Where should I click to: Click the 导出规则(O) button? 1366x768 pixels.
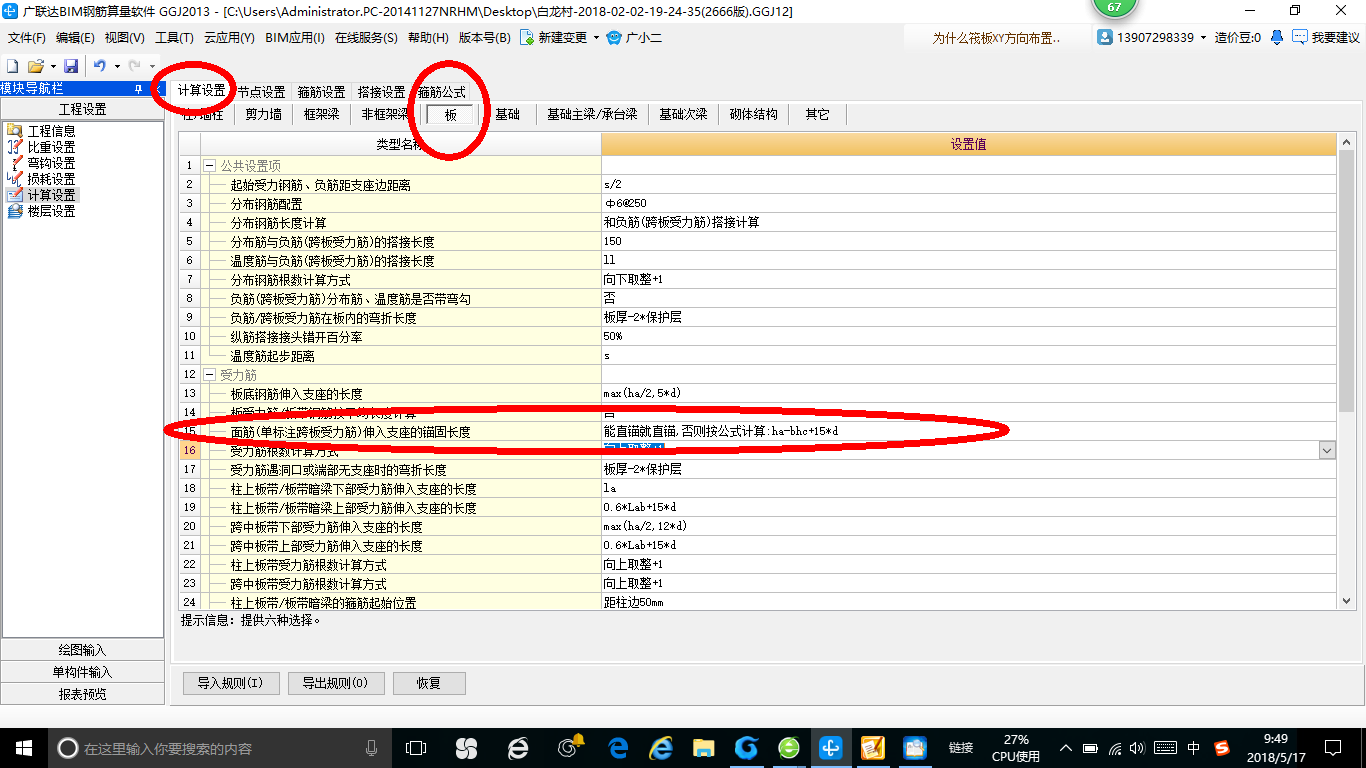(334, 683)
